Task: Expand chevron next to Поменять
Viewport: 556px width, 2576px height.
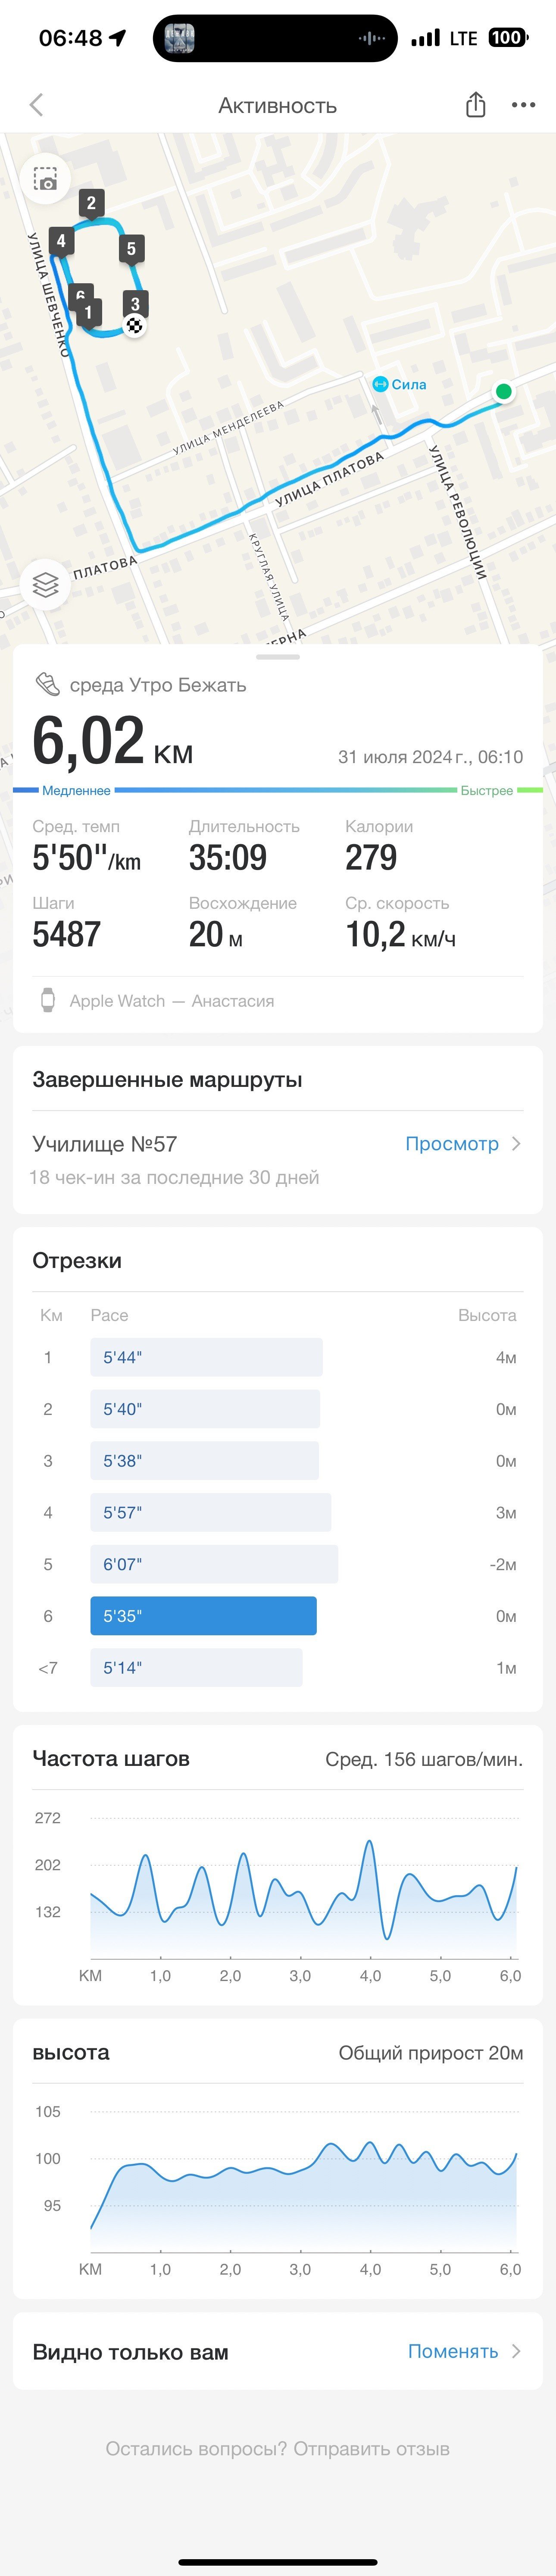Action: tap(516, 2351)
